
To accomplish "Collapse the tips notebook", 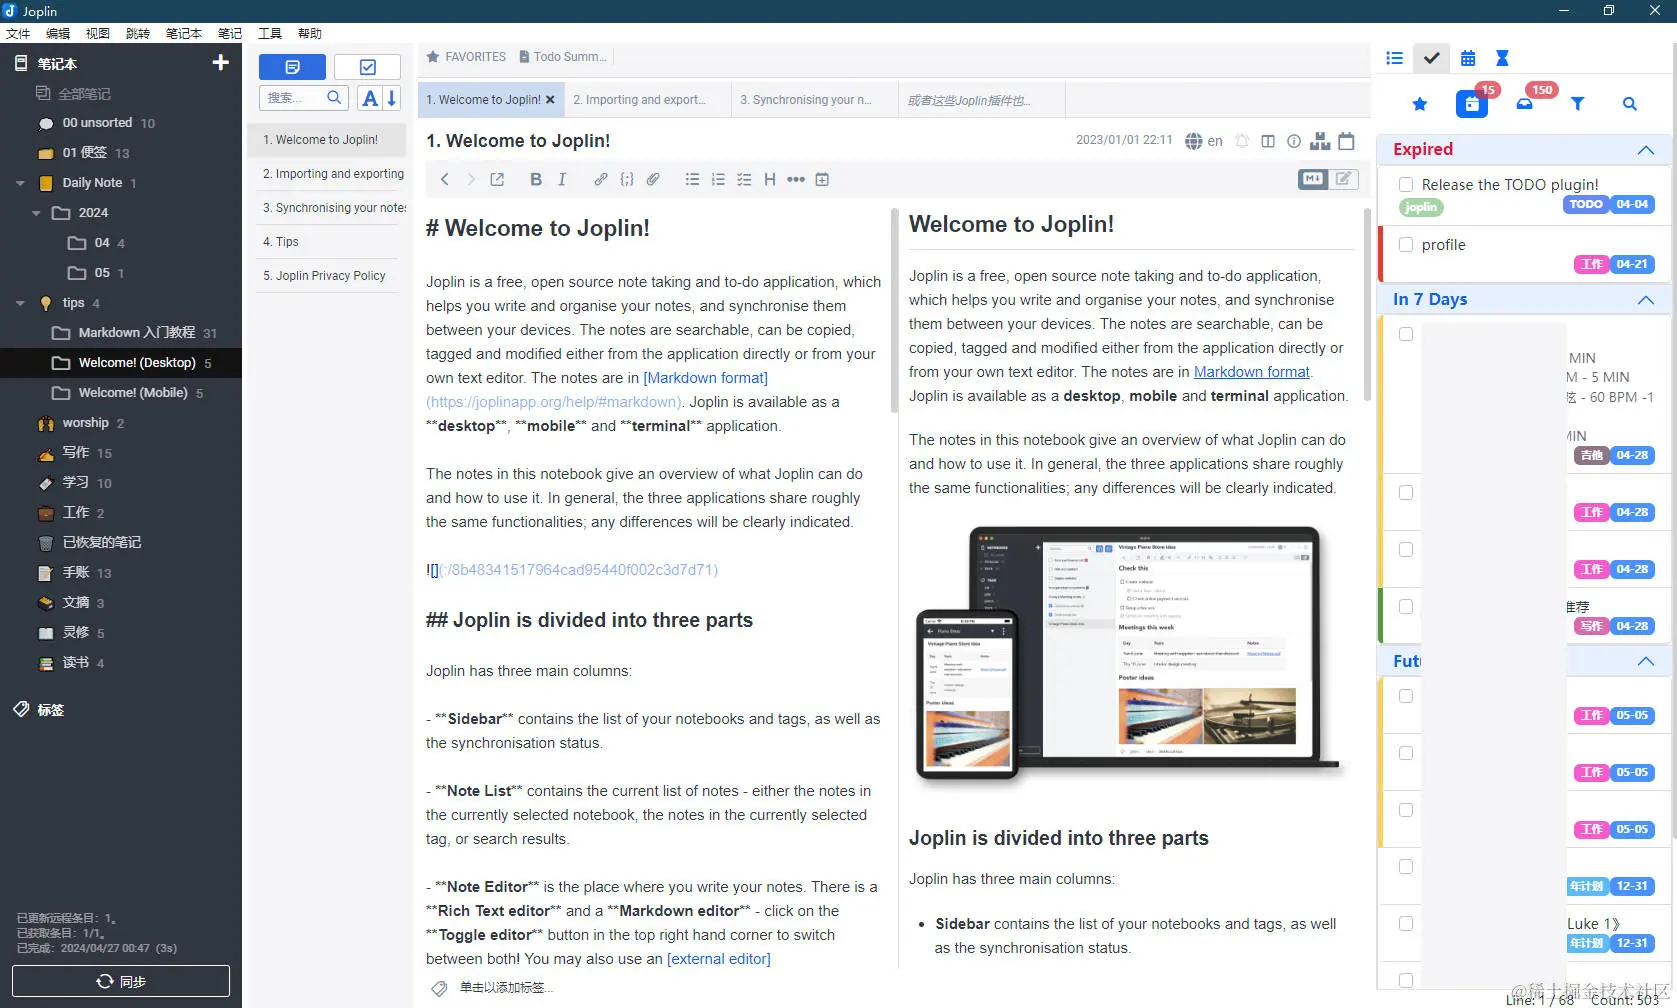I will click(x=20, y=303).
